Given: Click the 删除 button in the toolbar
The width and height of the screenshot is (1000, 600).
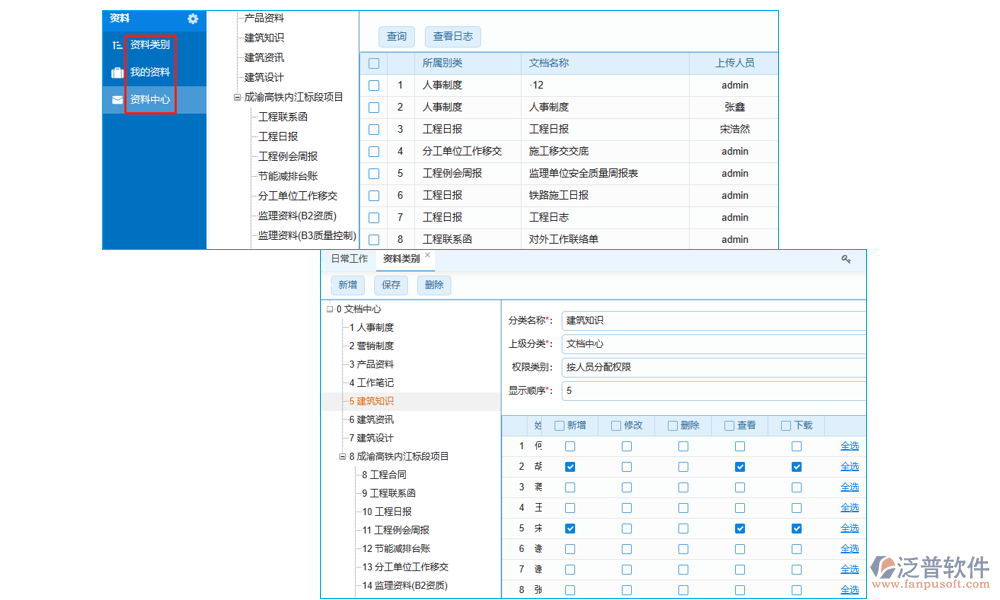Looking at the screenshot, I should tap(434, 285).
